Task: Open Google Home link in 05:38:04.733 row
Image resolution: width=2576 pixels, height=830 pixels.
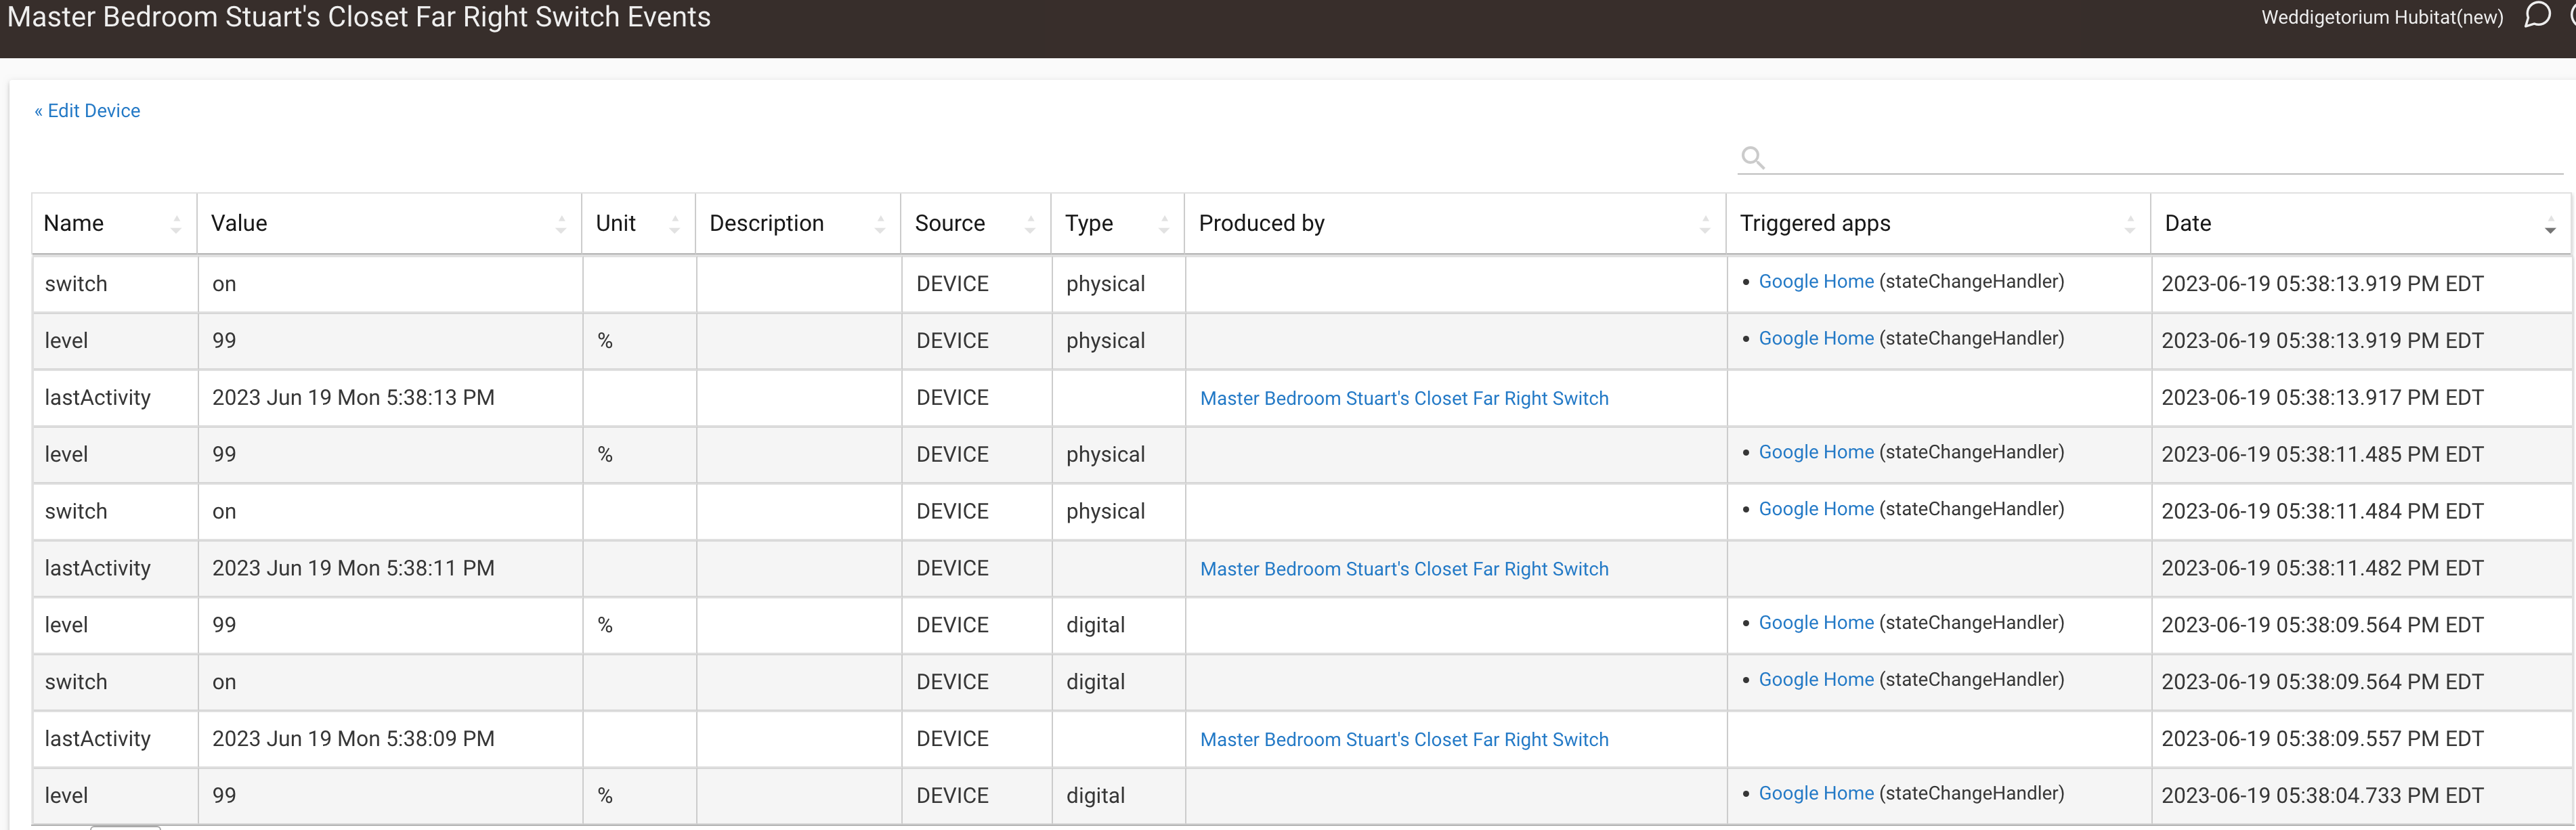Action: coord(1816,793)
